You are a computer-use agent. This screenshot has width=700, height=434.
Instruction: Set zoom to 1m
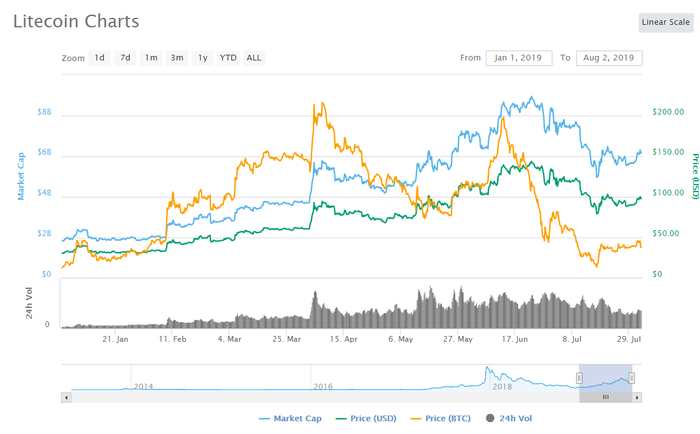151,58
